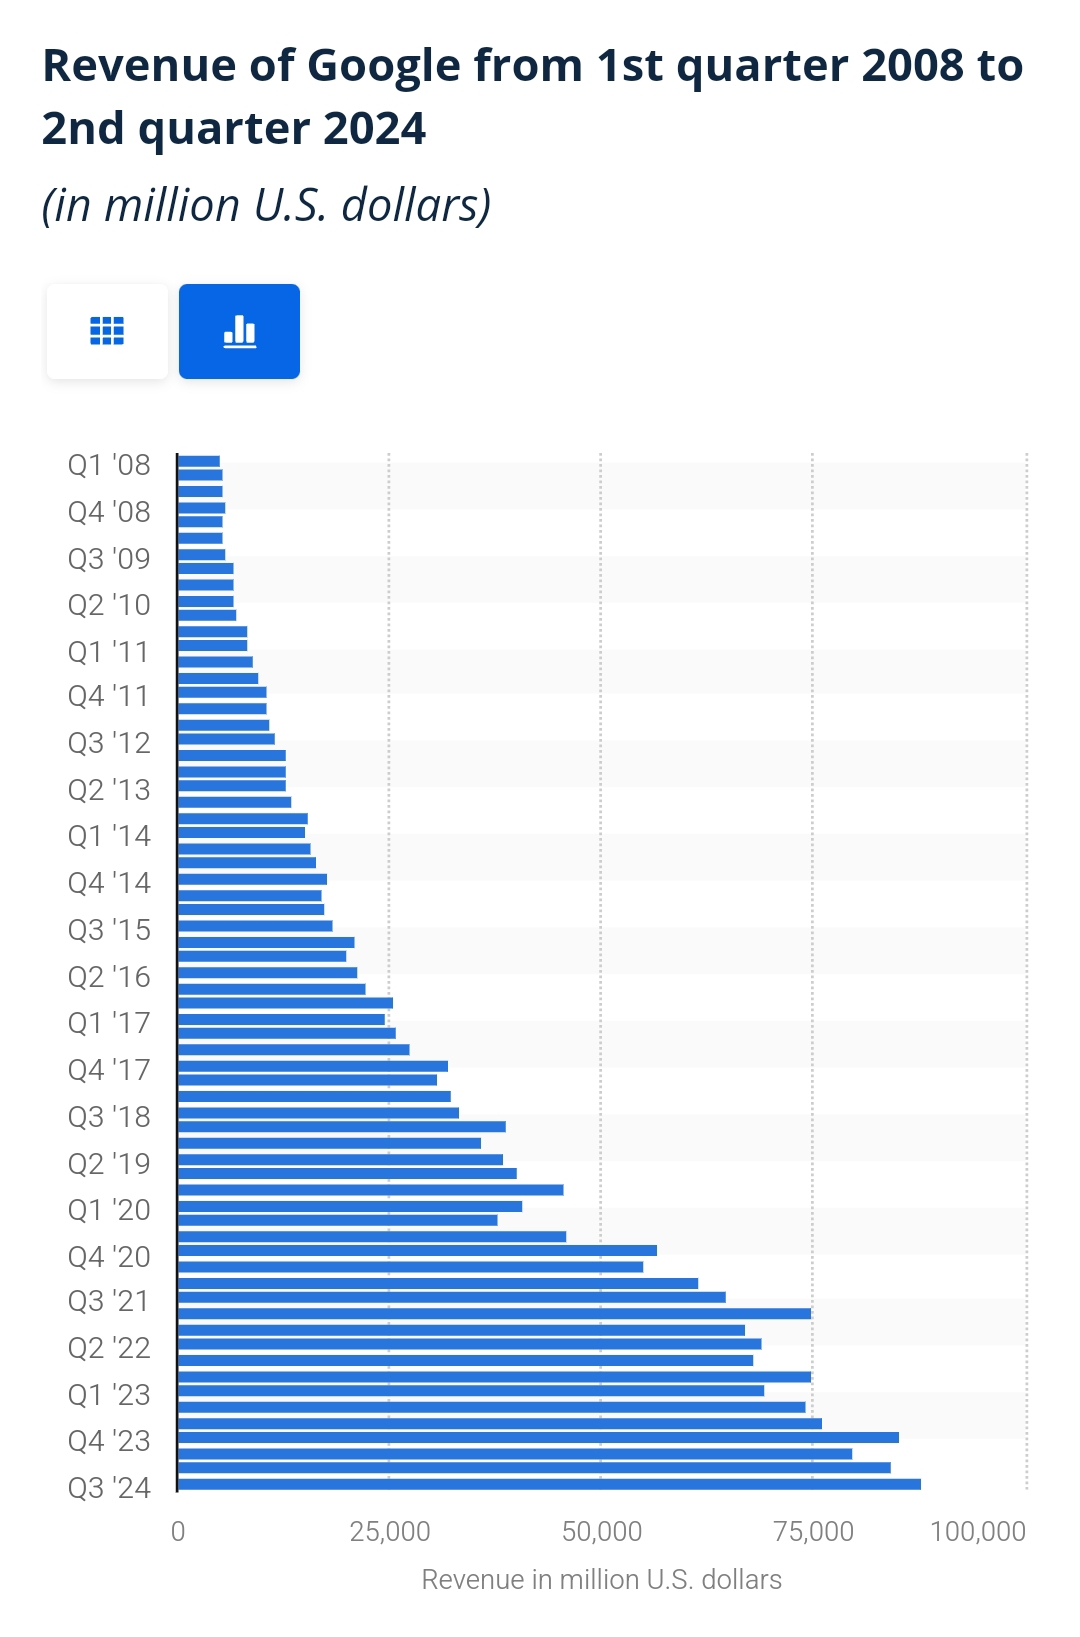Select the Q3 '24 revenue bar

(x=549, y=1484)
